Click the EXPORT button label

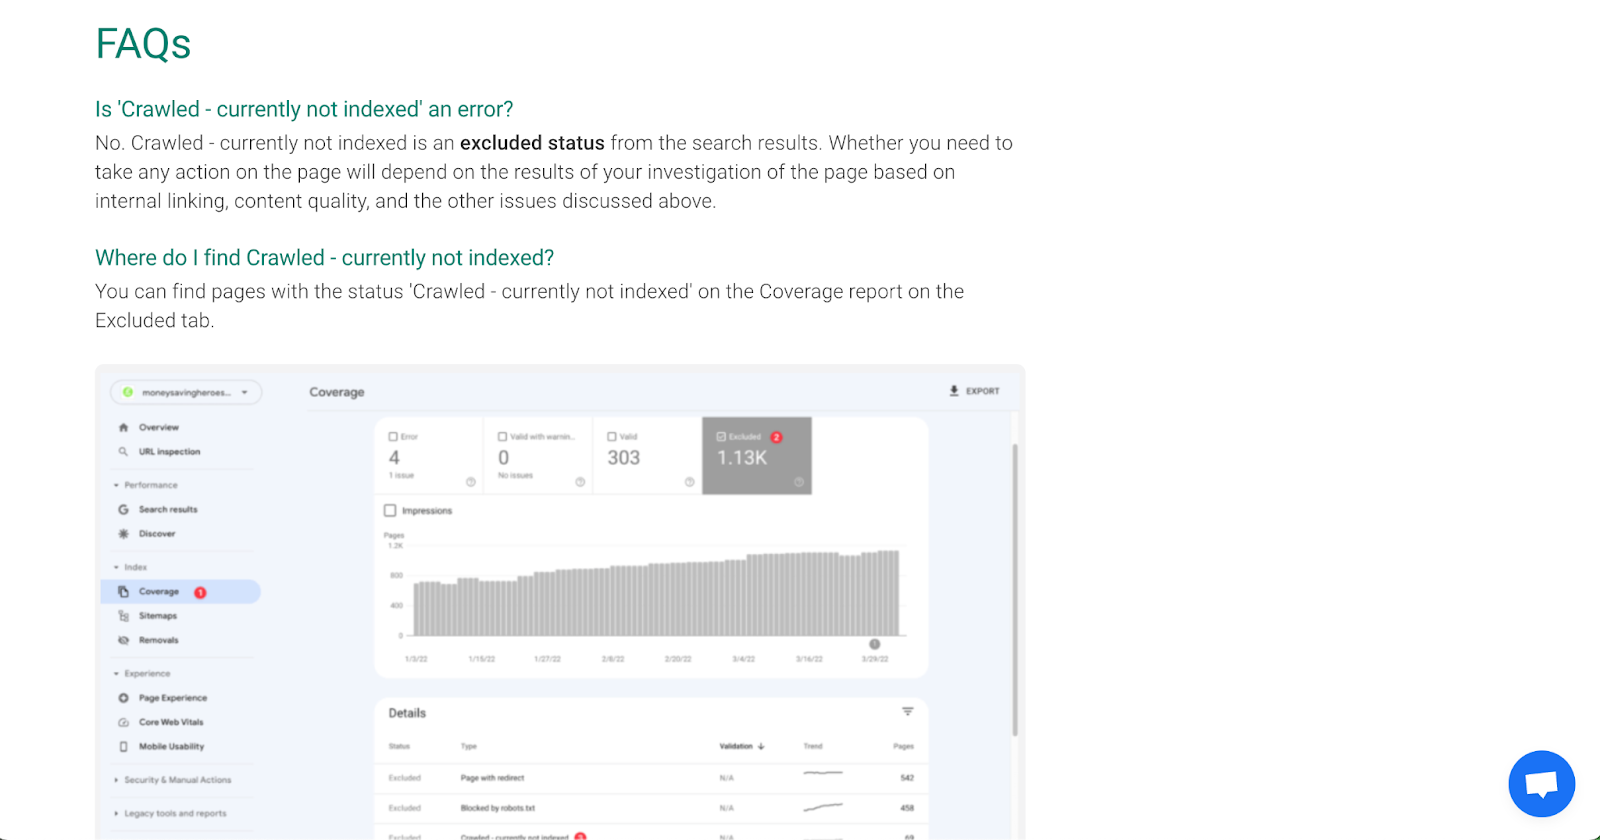coord(983,391)
